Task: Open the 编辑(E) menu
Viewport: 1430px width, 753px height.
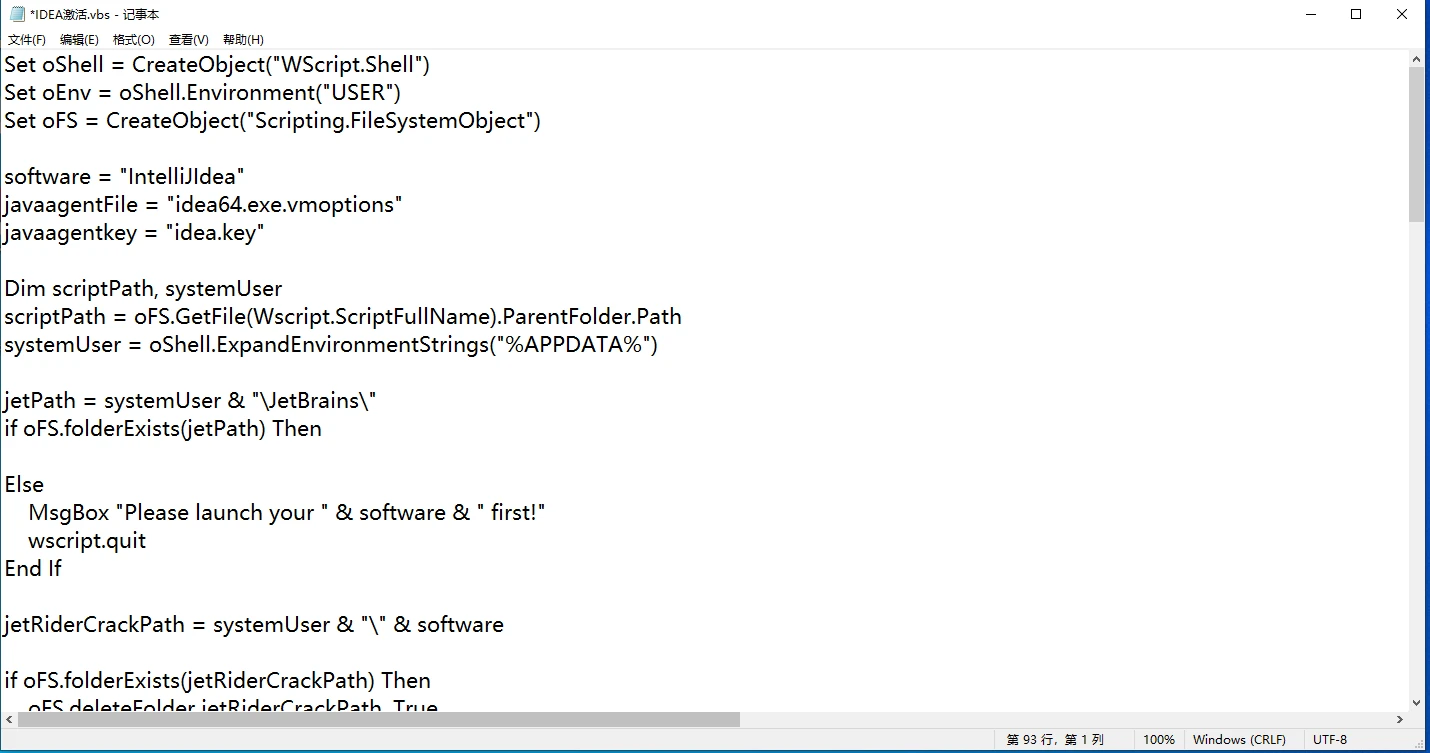Action: (79, 40)
